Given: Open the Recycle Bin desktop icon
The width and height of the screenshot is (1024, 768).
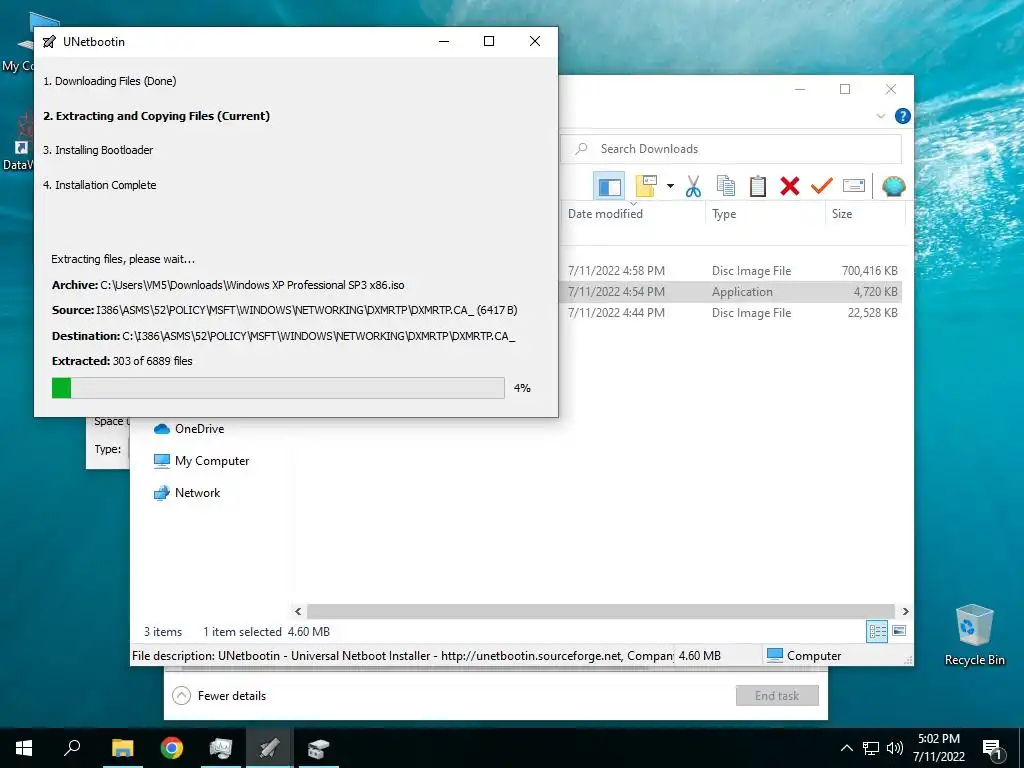Looking at the screenshot, I should tap(974, 635).
